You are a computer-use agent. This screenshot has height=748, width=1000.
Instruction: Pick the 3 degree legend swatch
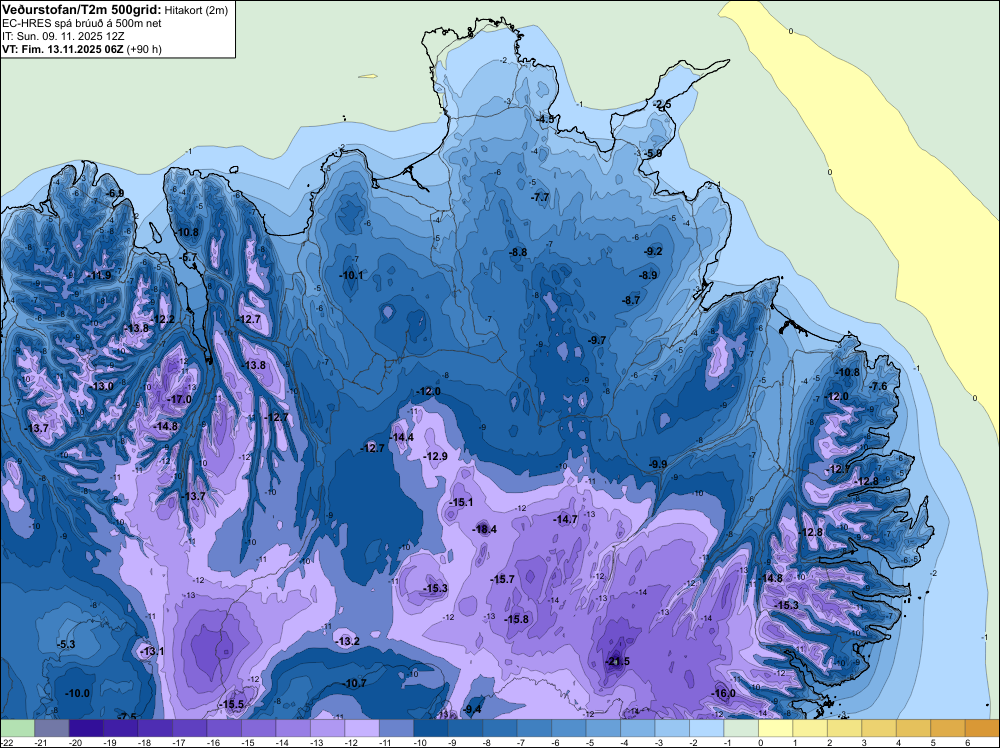(x=879, y=728)
